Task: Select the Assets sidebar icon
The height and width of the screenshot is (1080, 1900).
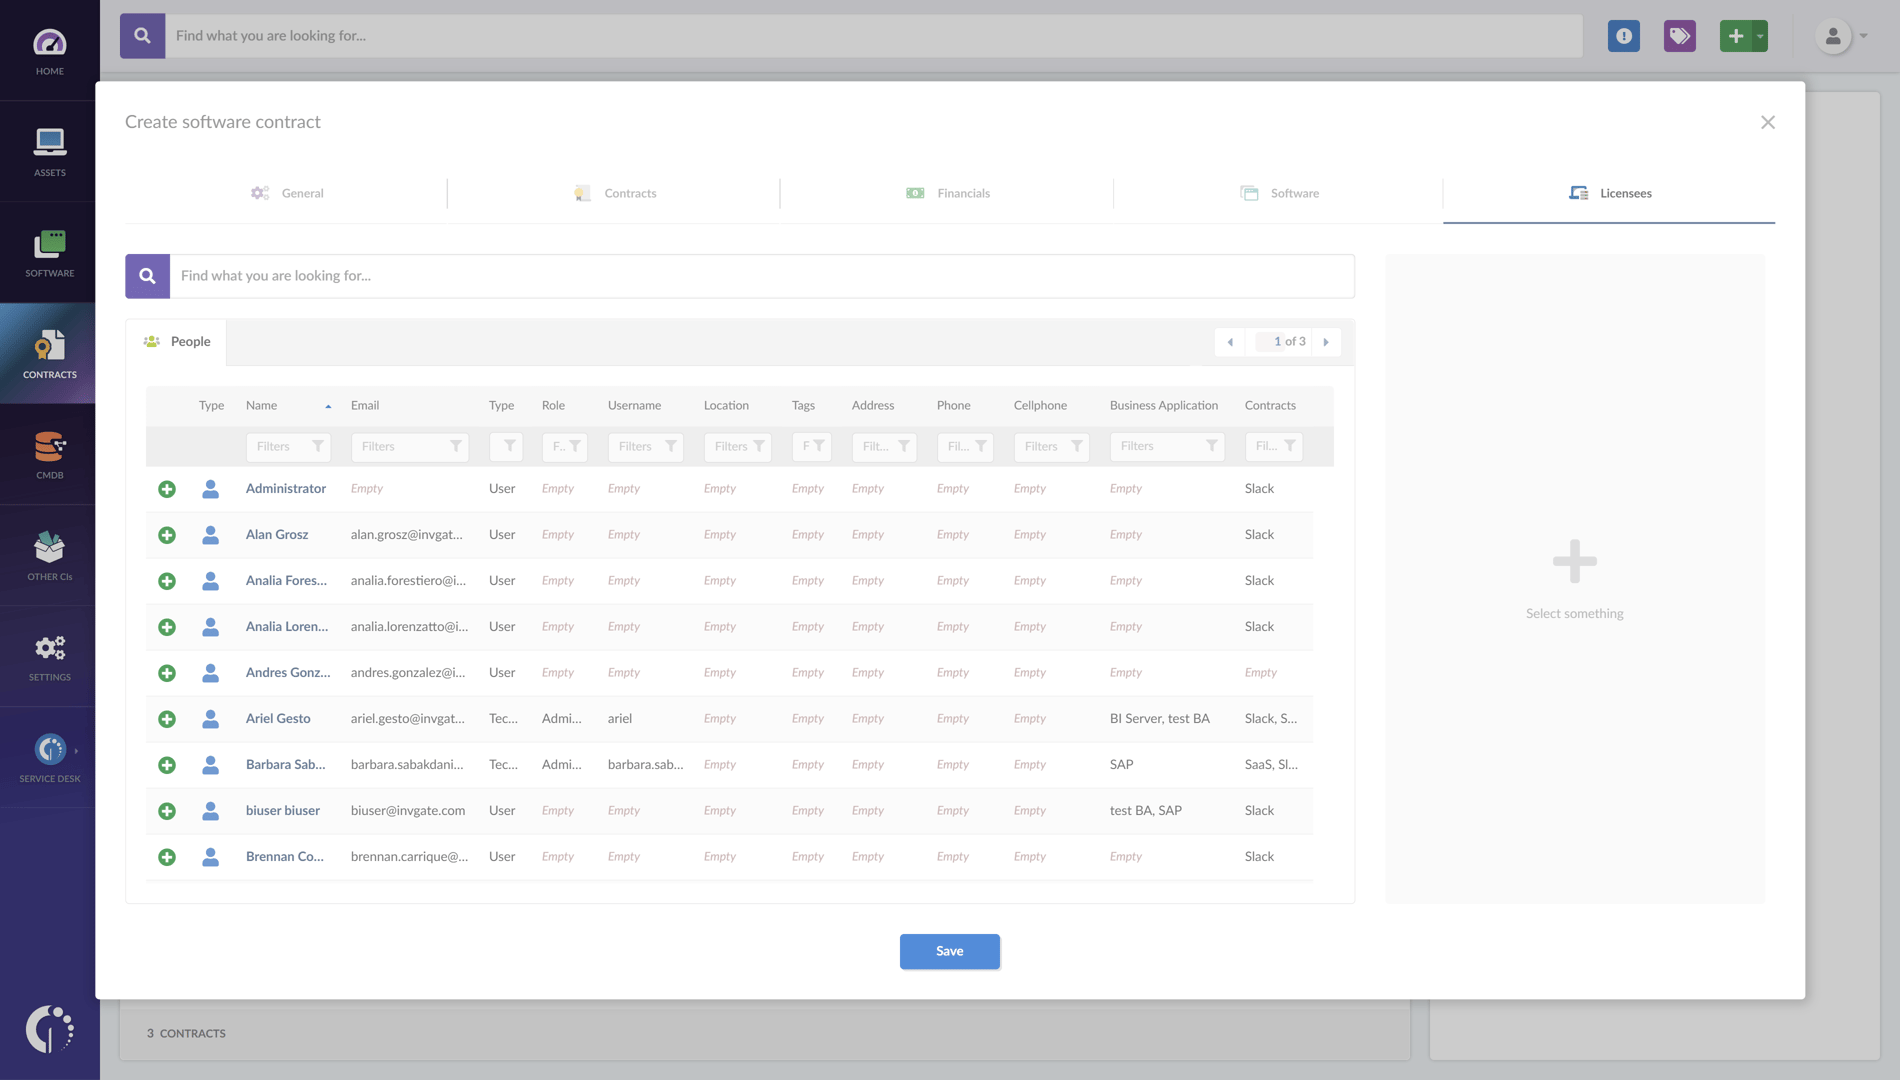Action: pos(49,150)
